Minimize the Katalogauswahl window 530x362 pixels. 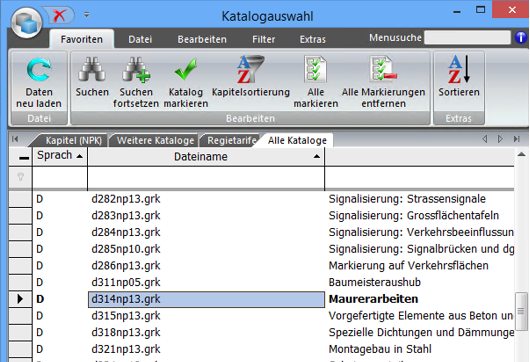(457, 11)
